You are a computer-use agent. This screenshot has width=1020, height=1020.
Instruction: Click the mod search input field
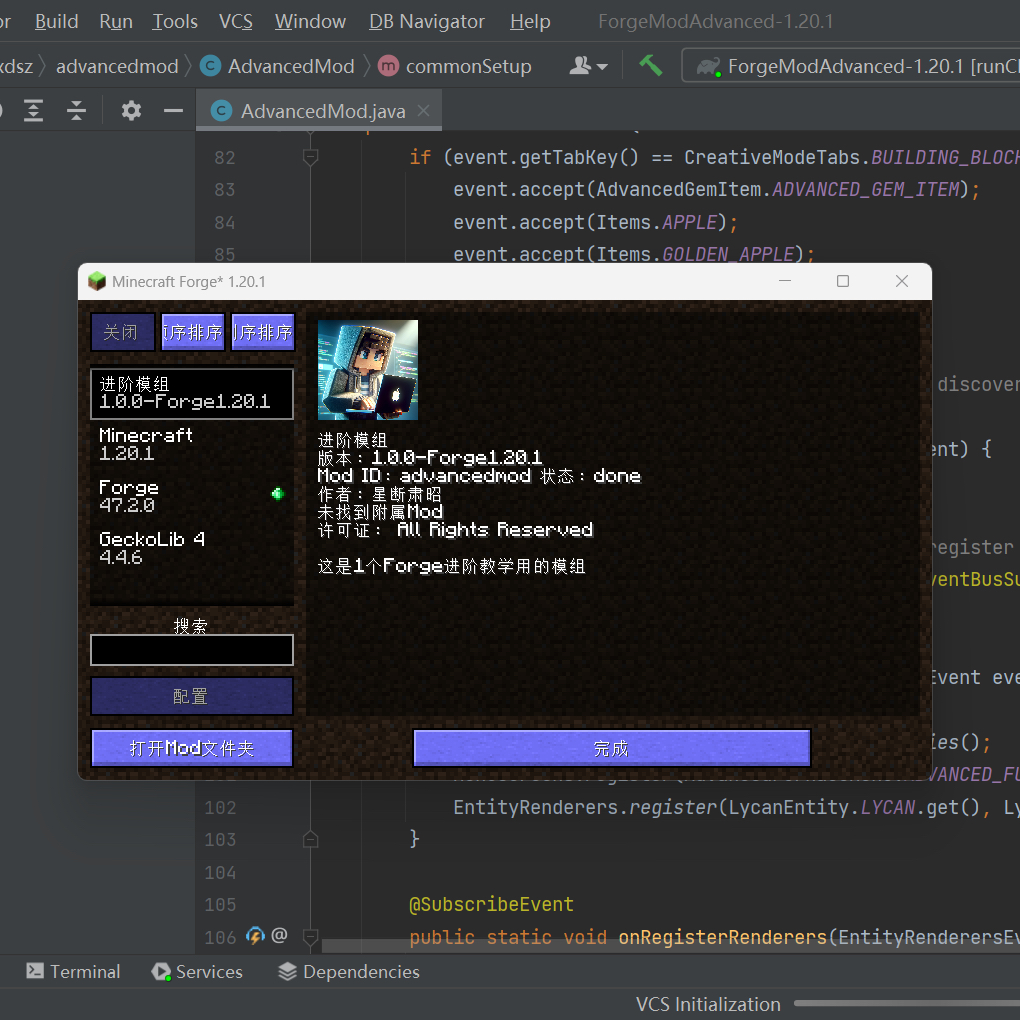192,650
